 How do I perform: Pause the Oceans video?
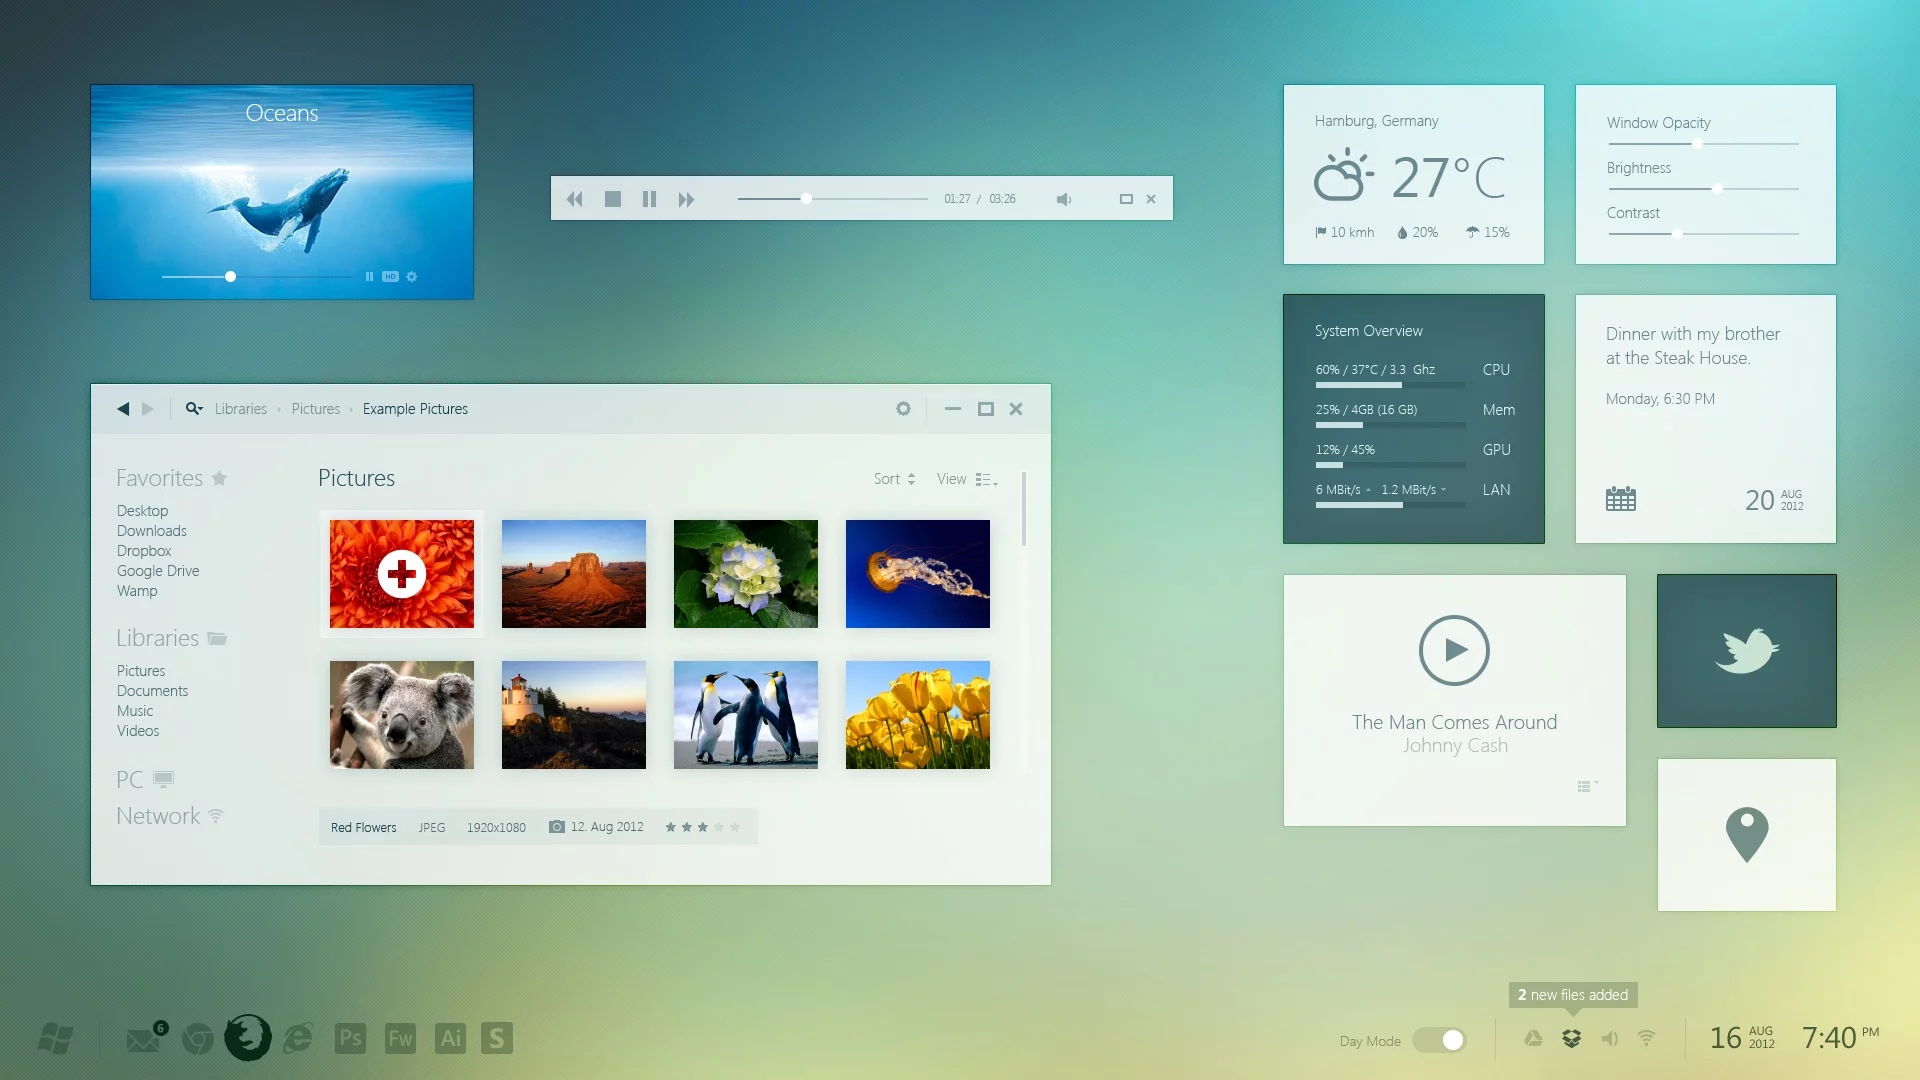click(x=369, y=277)
